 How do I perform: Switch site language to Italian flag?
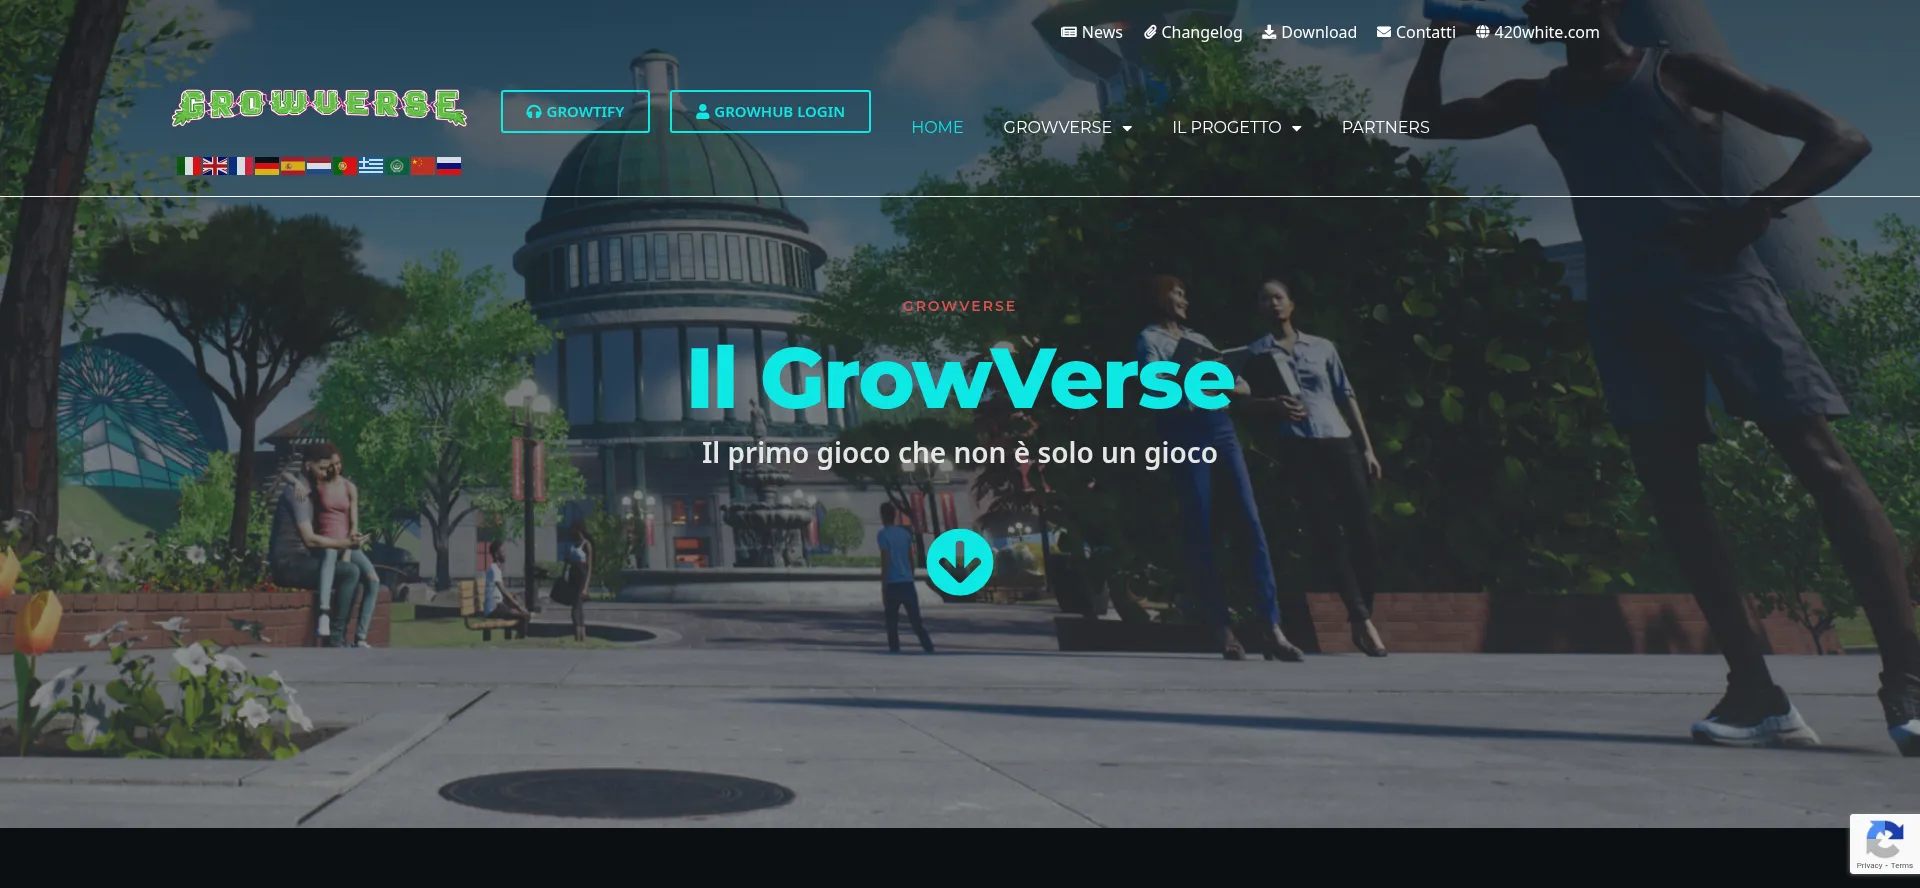pyautogui.click(x=188, y=166)
